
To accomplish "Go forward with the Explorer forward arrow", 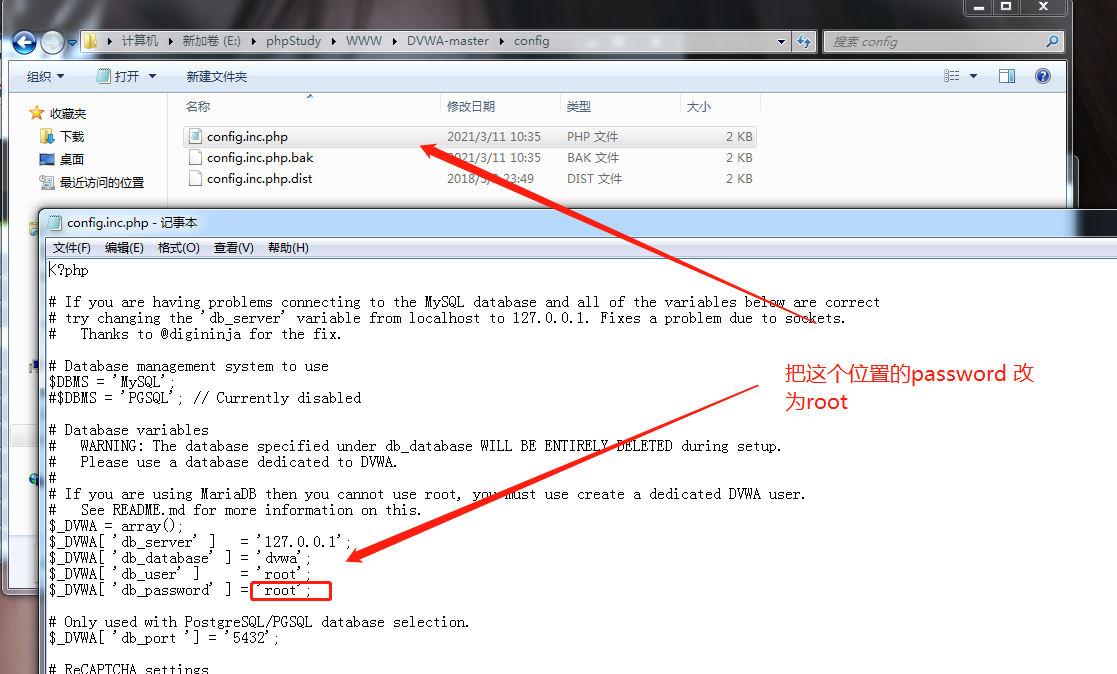I will (52, 43).
